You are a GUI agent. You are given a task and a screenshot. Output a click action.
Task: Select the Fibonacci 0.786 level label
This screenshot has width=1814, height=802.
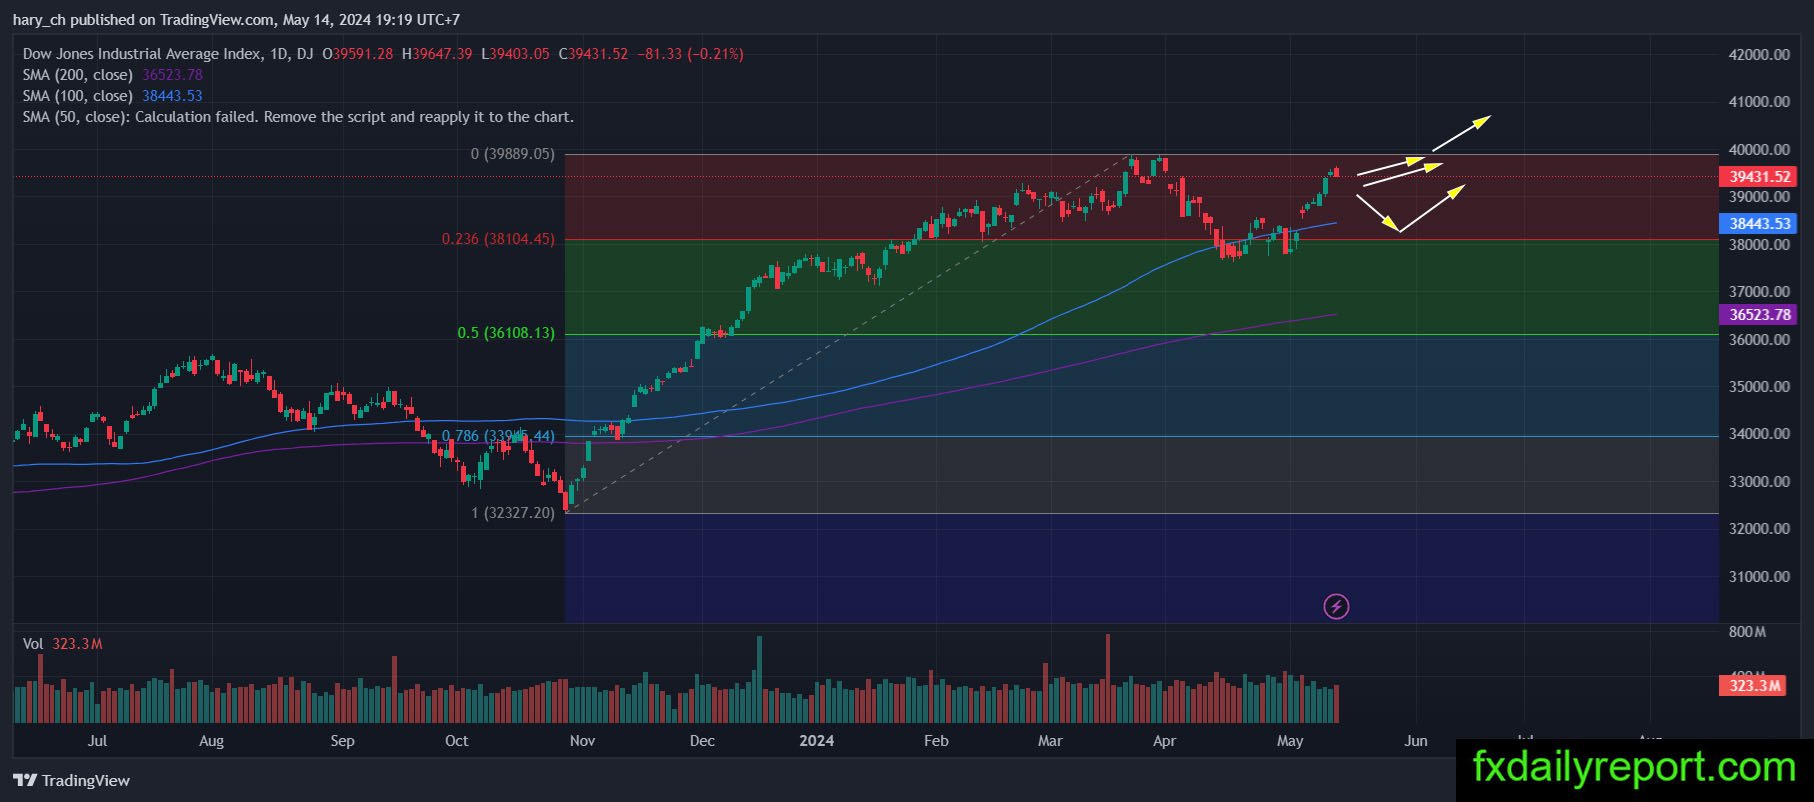[x=498, y=436]
